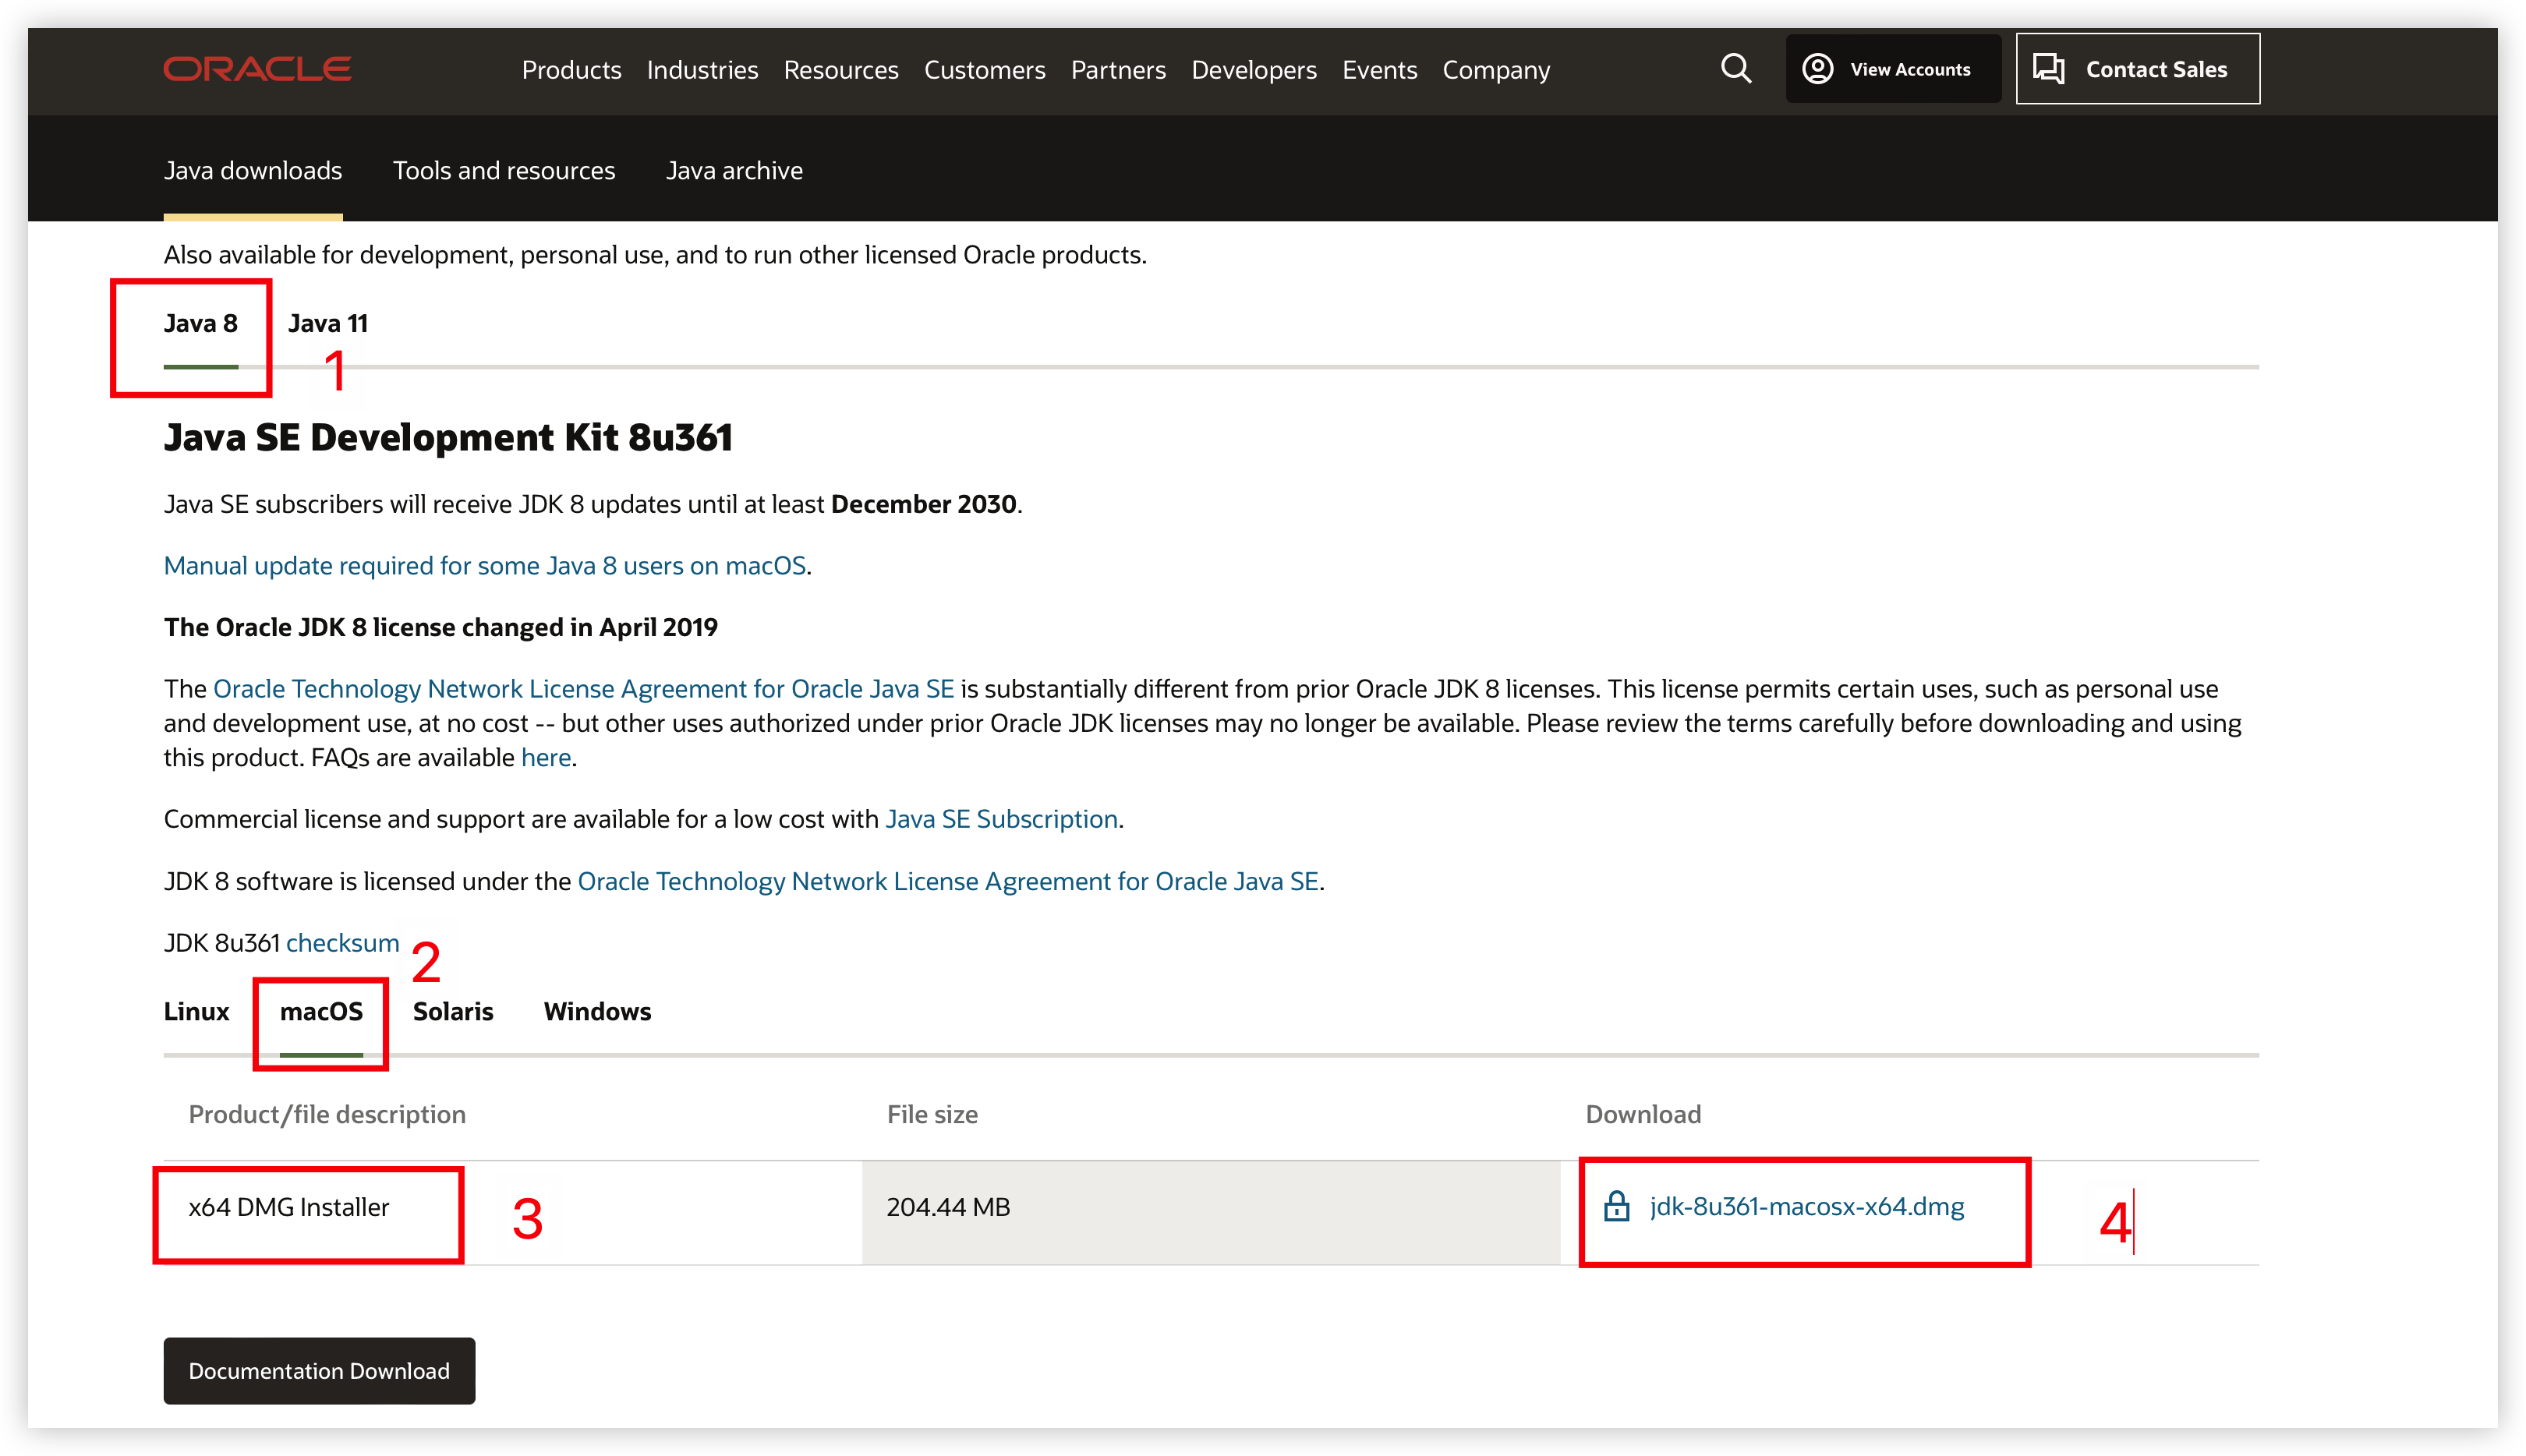Screen dimensions: 2526x1456
Task: Click the Java SE Subscription link
Action: point(1001,819)
